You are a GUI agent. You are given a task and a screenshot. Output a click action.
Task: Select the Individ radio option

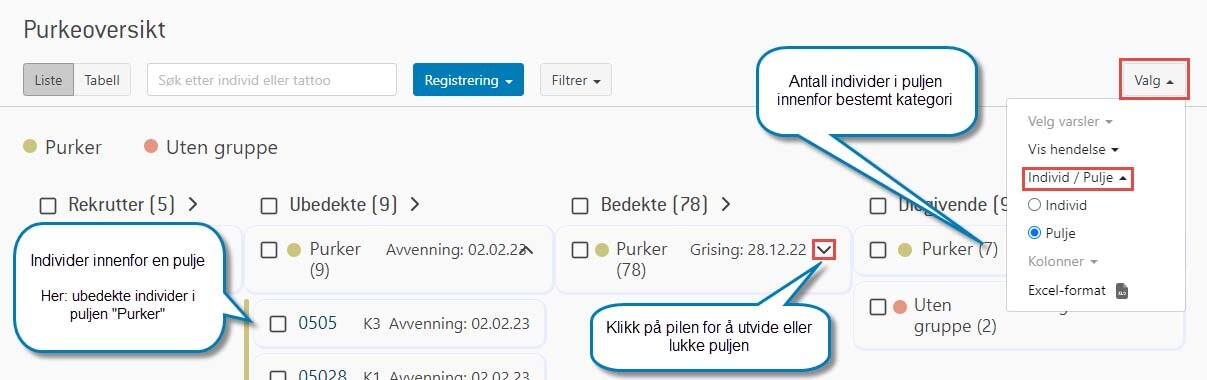tap(1035, 205)
